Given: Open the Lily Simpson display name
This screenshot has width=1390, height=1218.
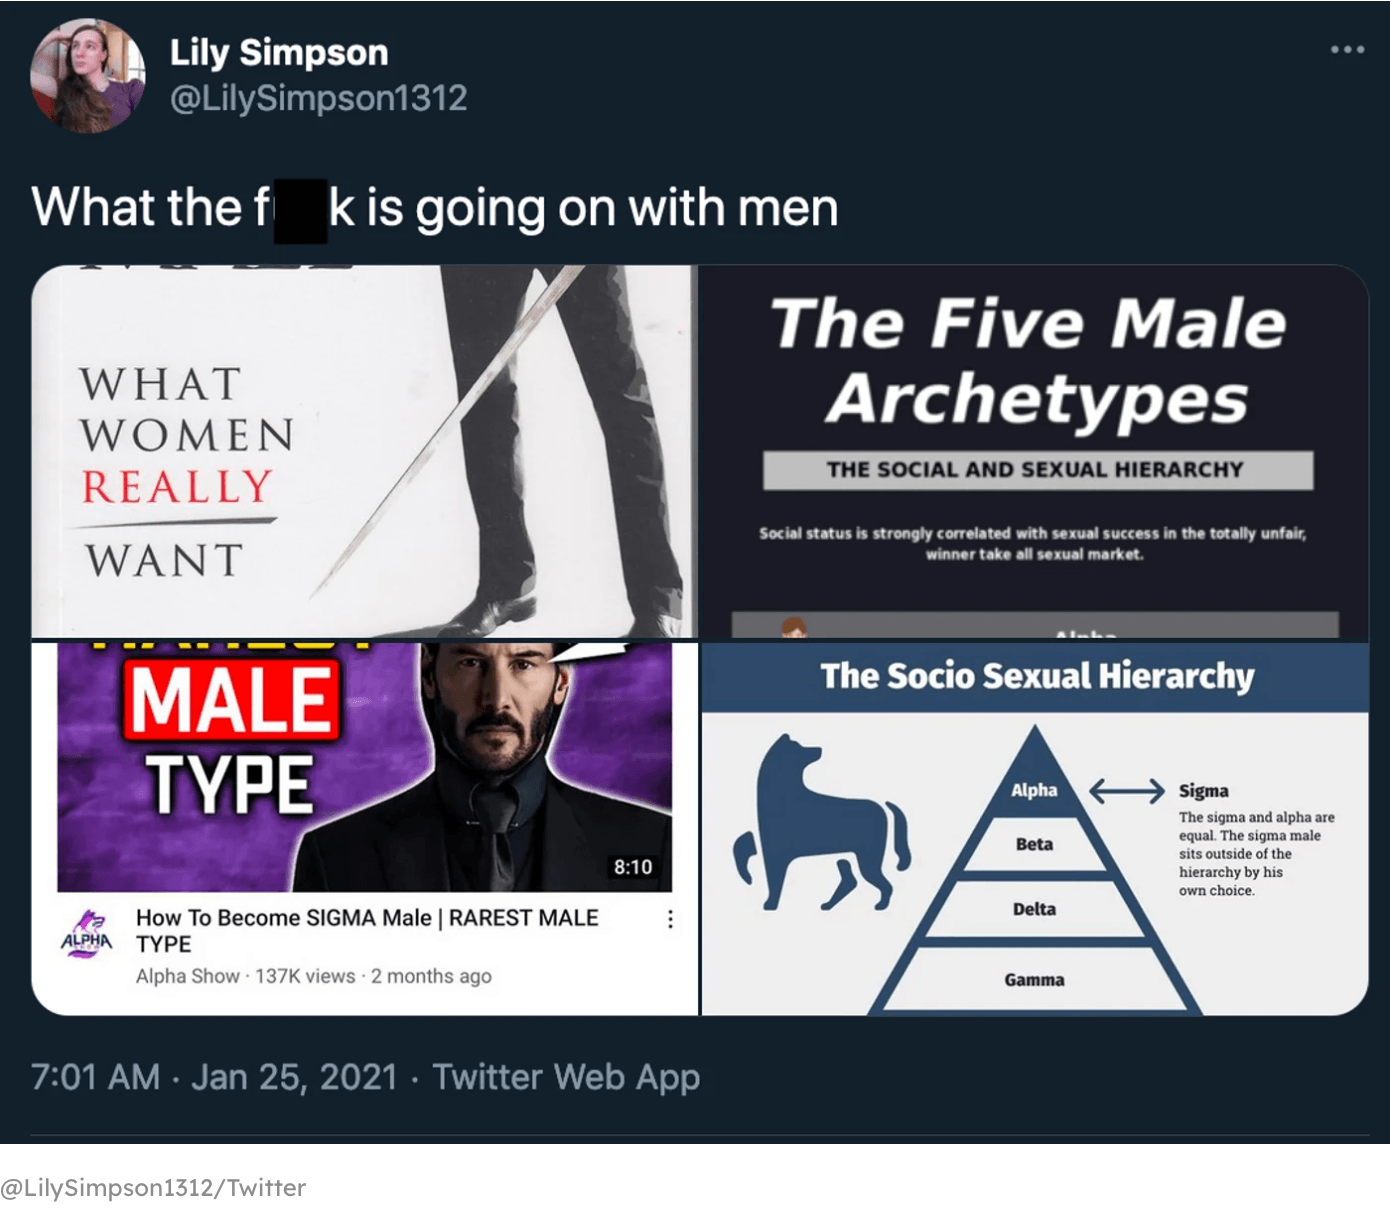Looking at the screenshot, I should pyautogui.click(x=279, y=52).
